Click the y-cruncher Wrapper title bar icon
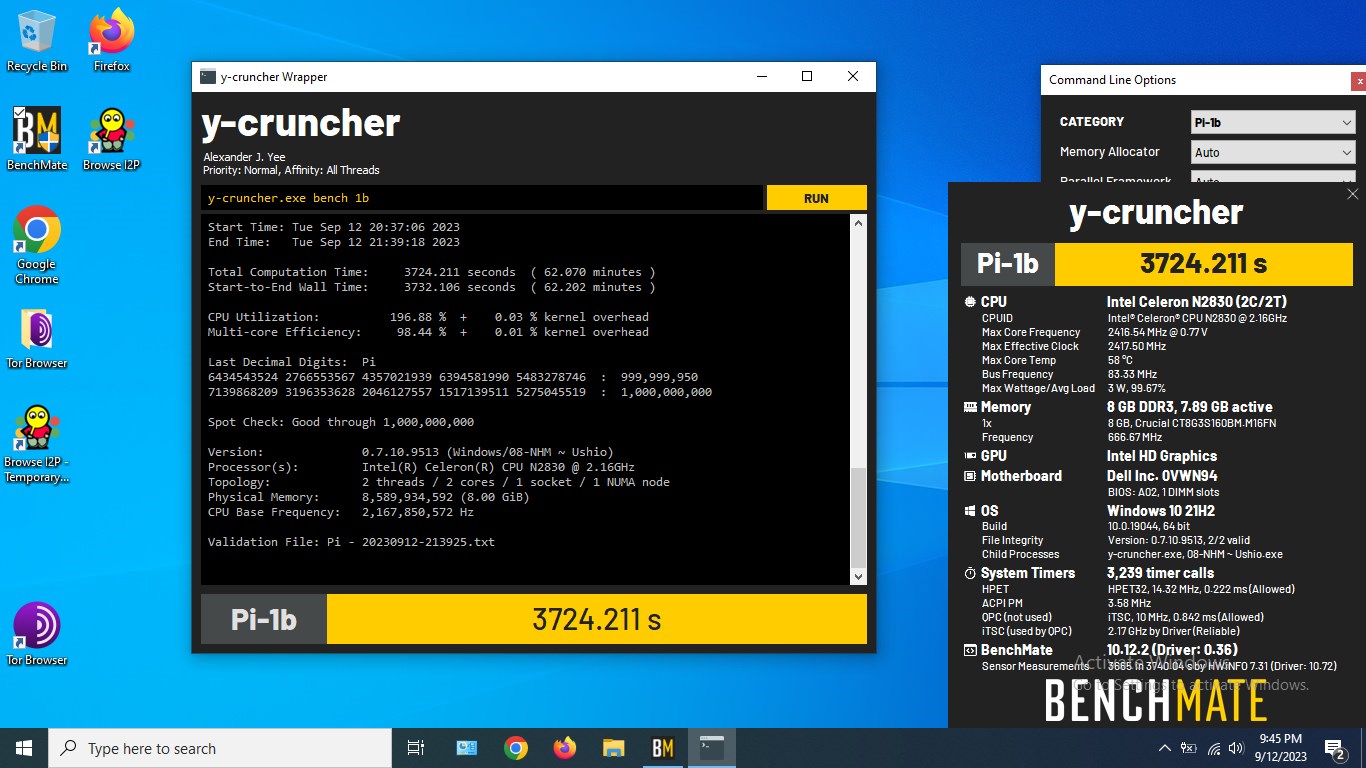The height and width of the screenshot is (768, 1366). pos(207,77)
